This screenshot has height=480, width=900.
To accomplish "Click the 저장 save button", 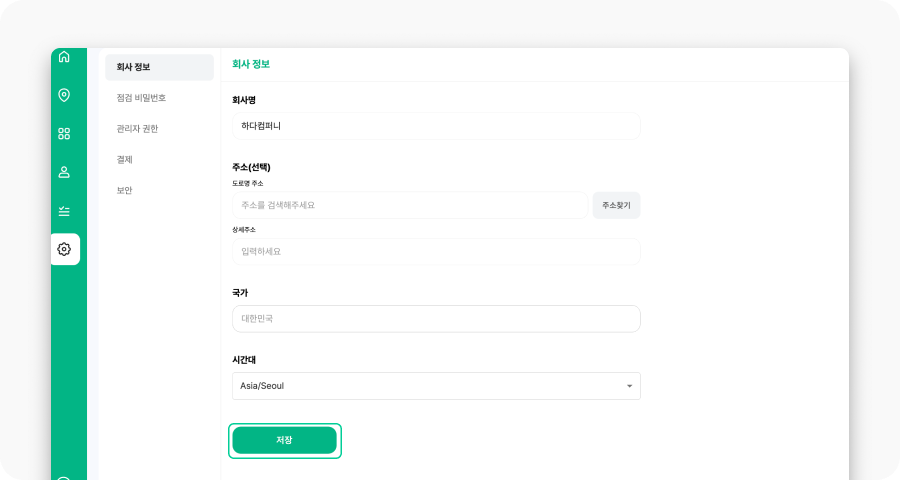I will (285, 440).
